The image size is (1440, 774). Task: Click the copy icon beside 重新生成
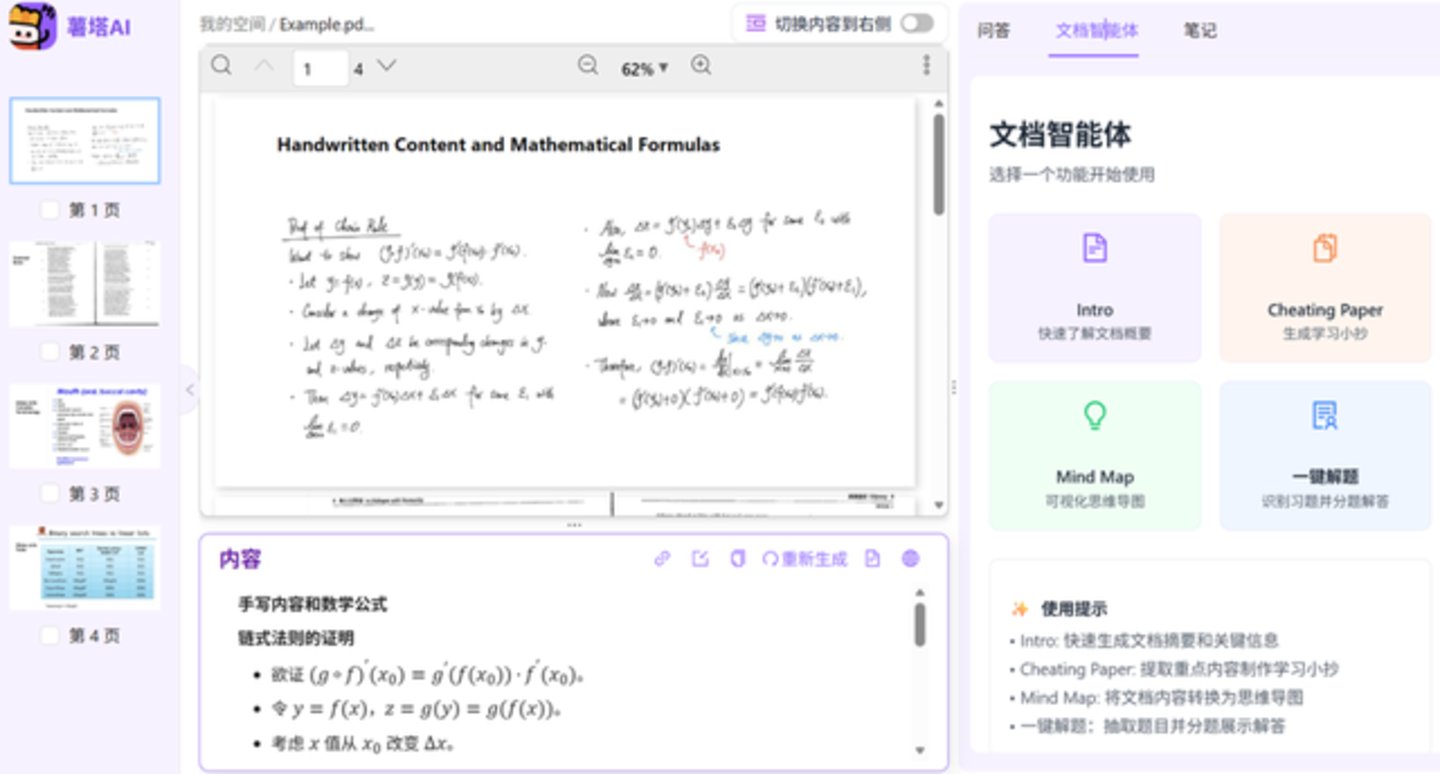738,559
